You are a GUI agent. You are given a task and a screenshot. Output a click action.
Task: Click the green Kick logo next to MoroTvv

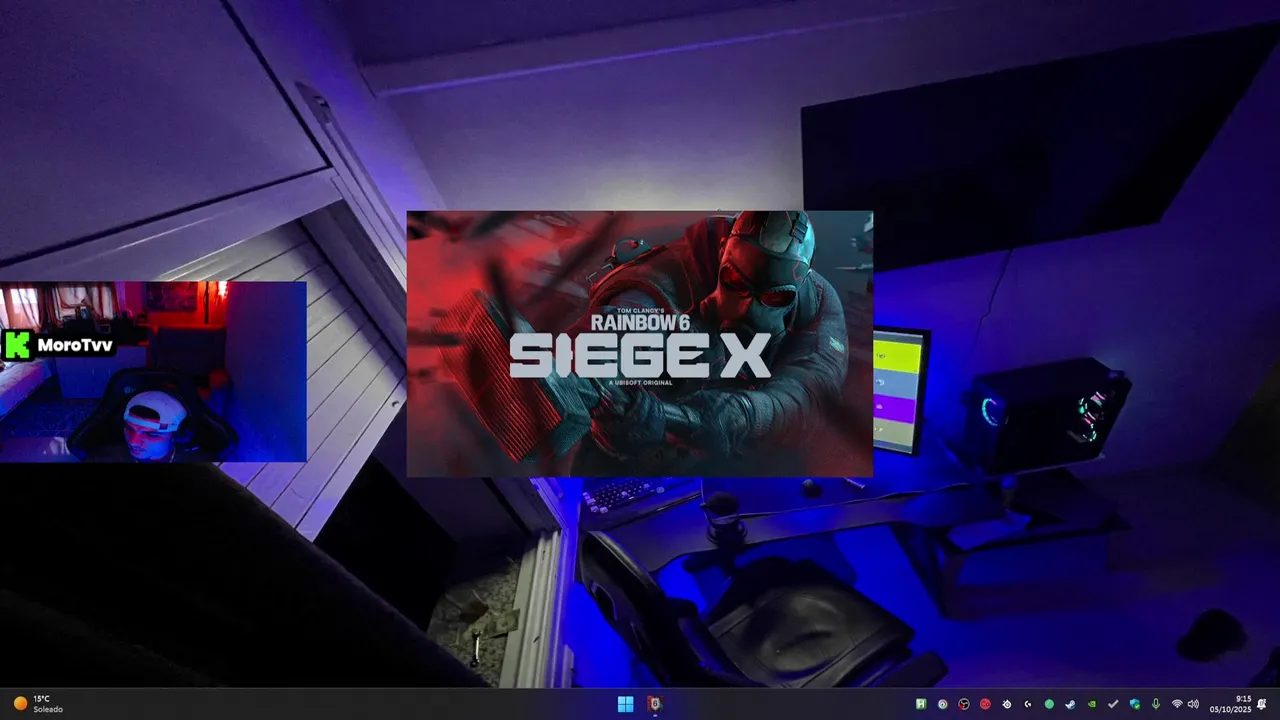point(17,345)
